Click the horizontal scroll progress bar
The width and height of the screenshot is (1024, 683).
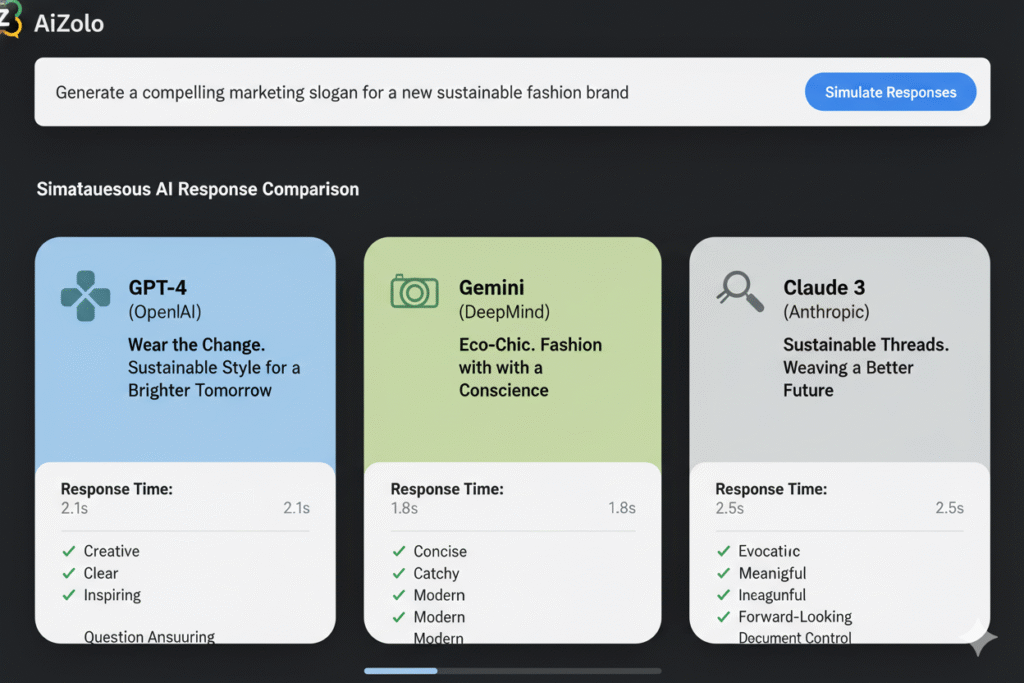coord(512,670)
